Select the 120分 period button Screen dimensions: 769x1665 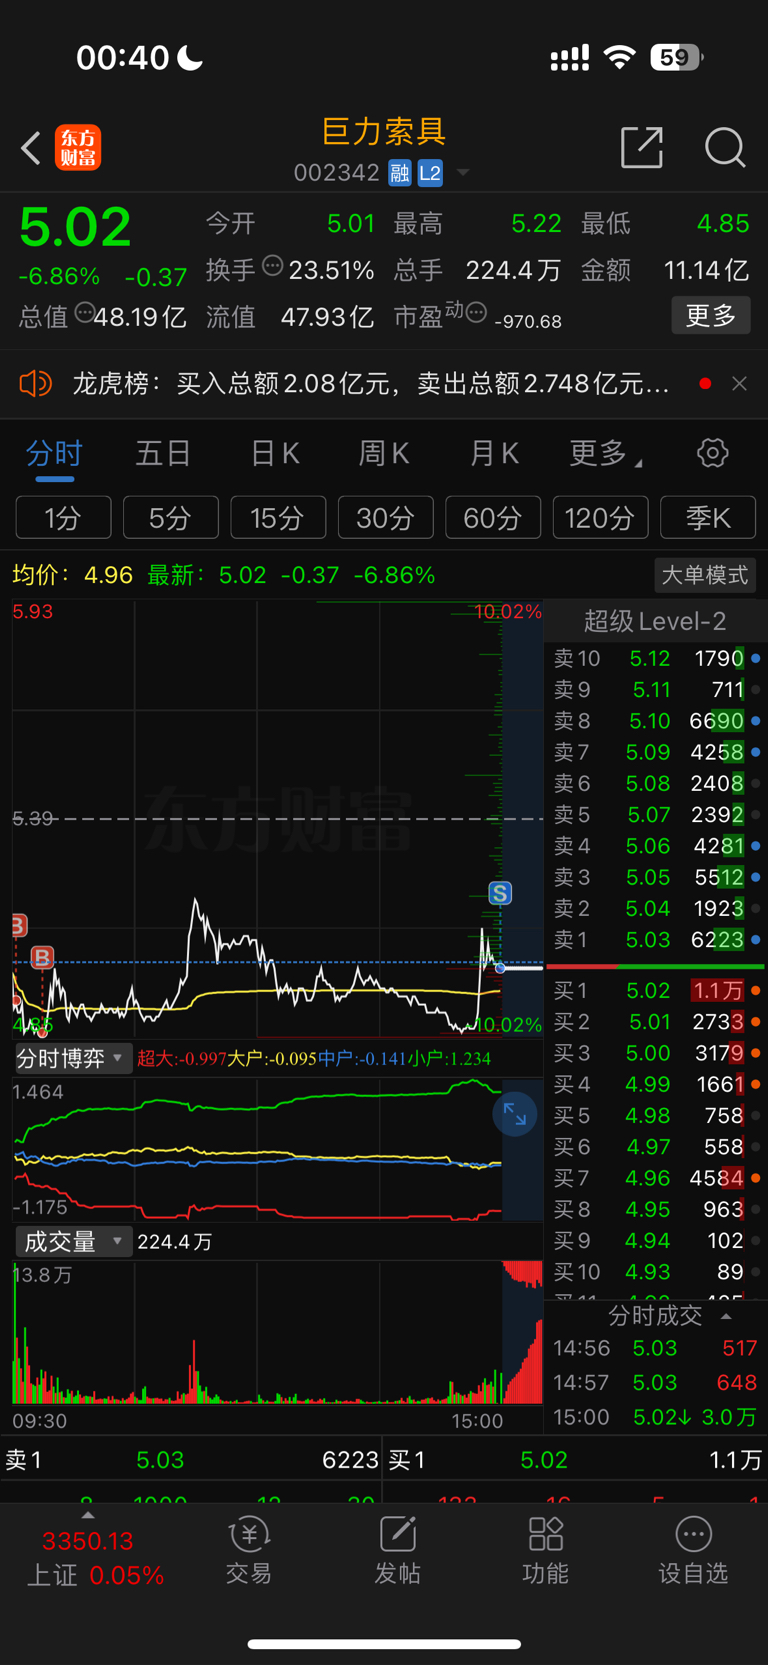click(600, 517)
